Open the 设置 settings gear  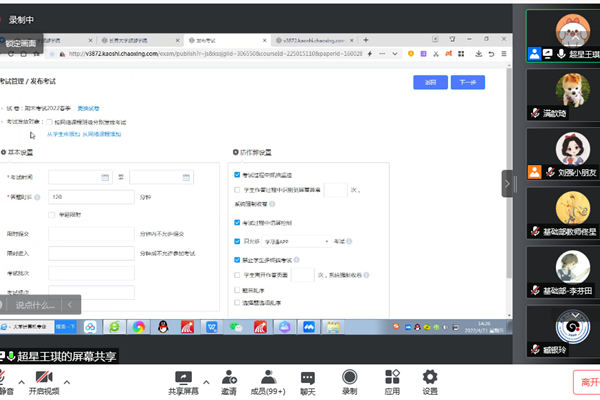[430, 377]
